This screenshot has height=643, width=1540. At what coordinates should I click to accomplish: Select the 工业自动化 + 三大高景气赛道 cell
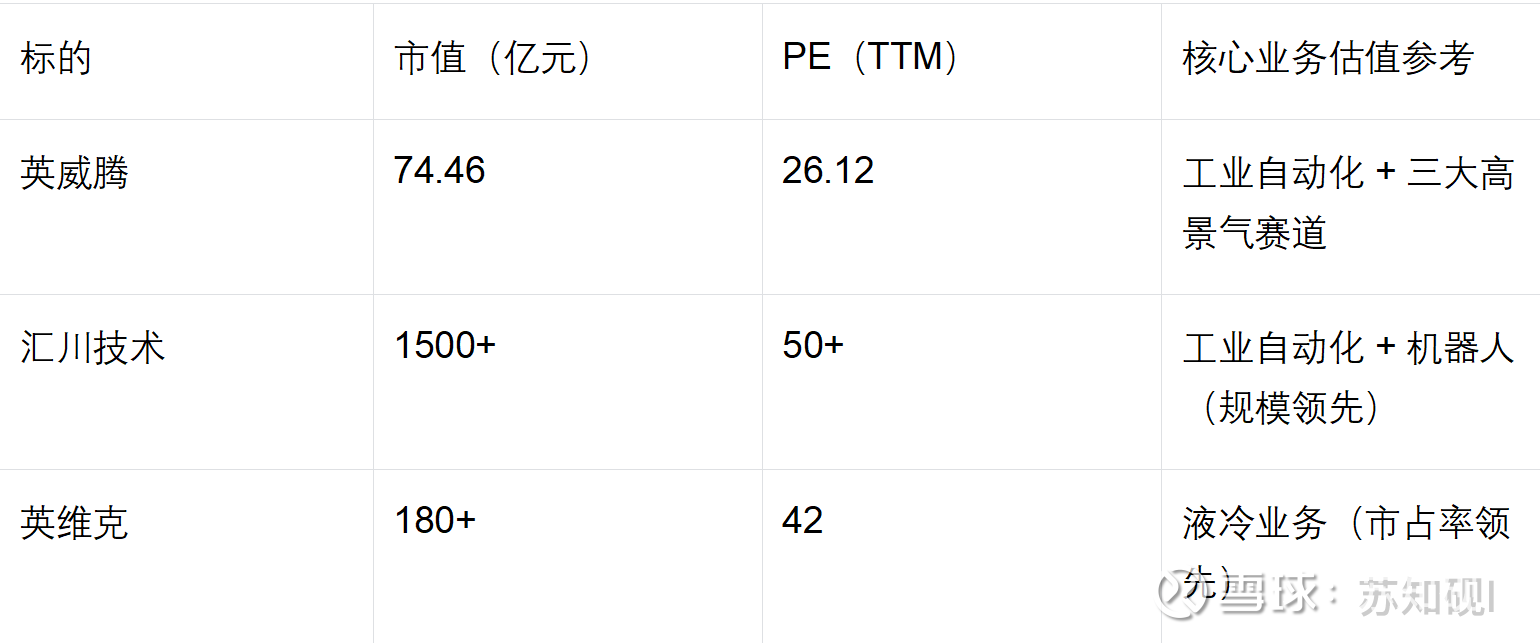(1347, 204)
